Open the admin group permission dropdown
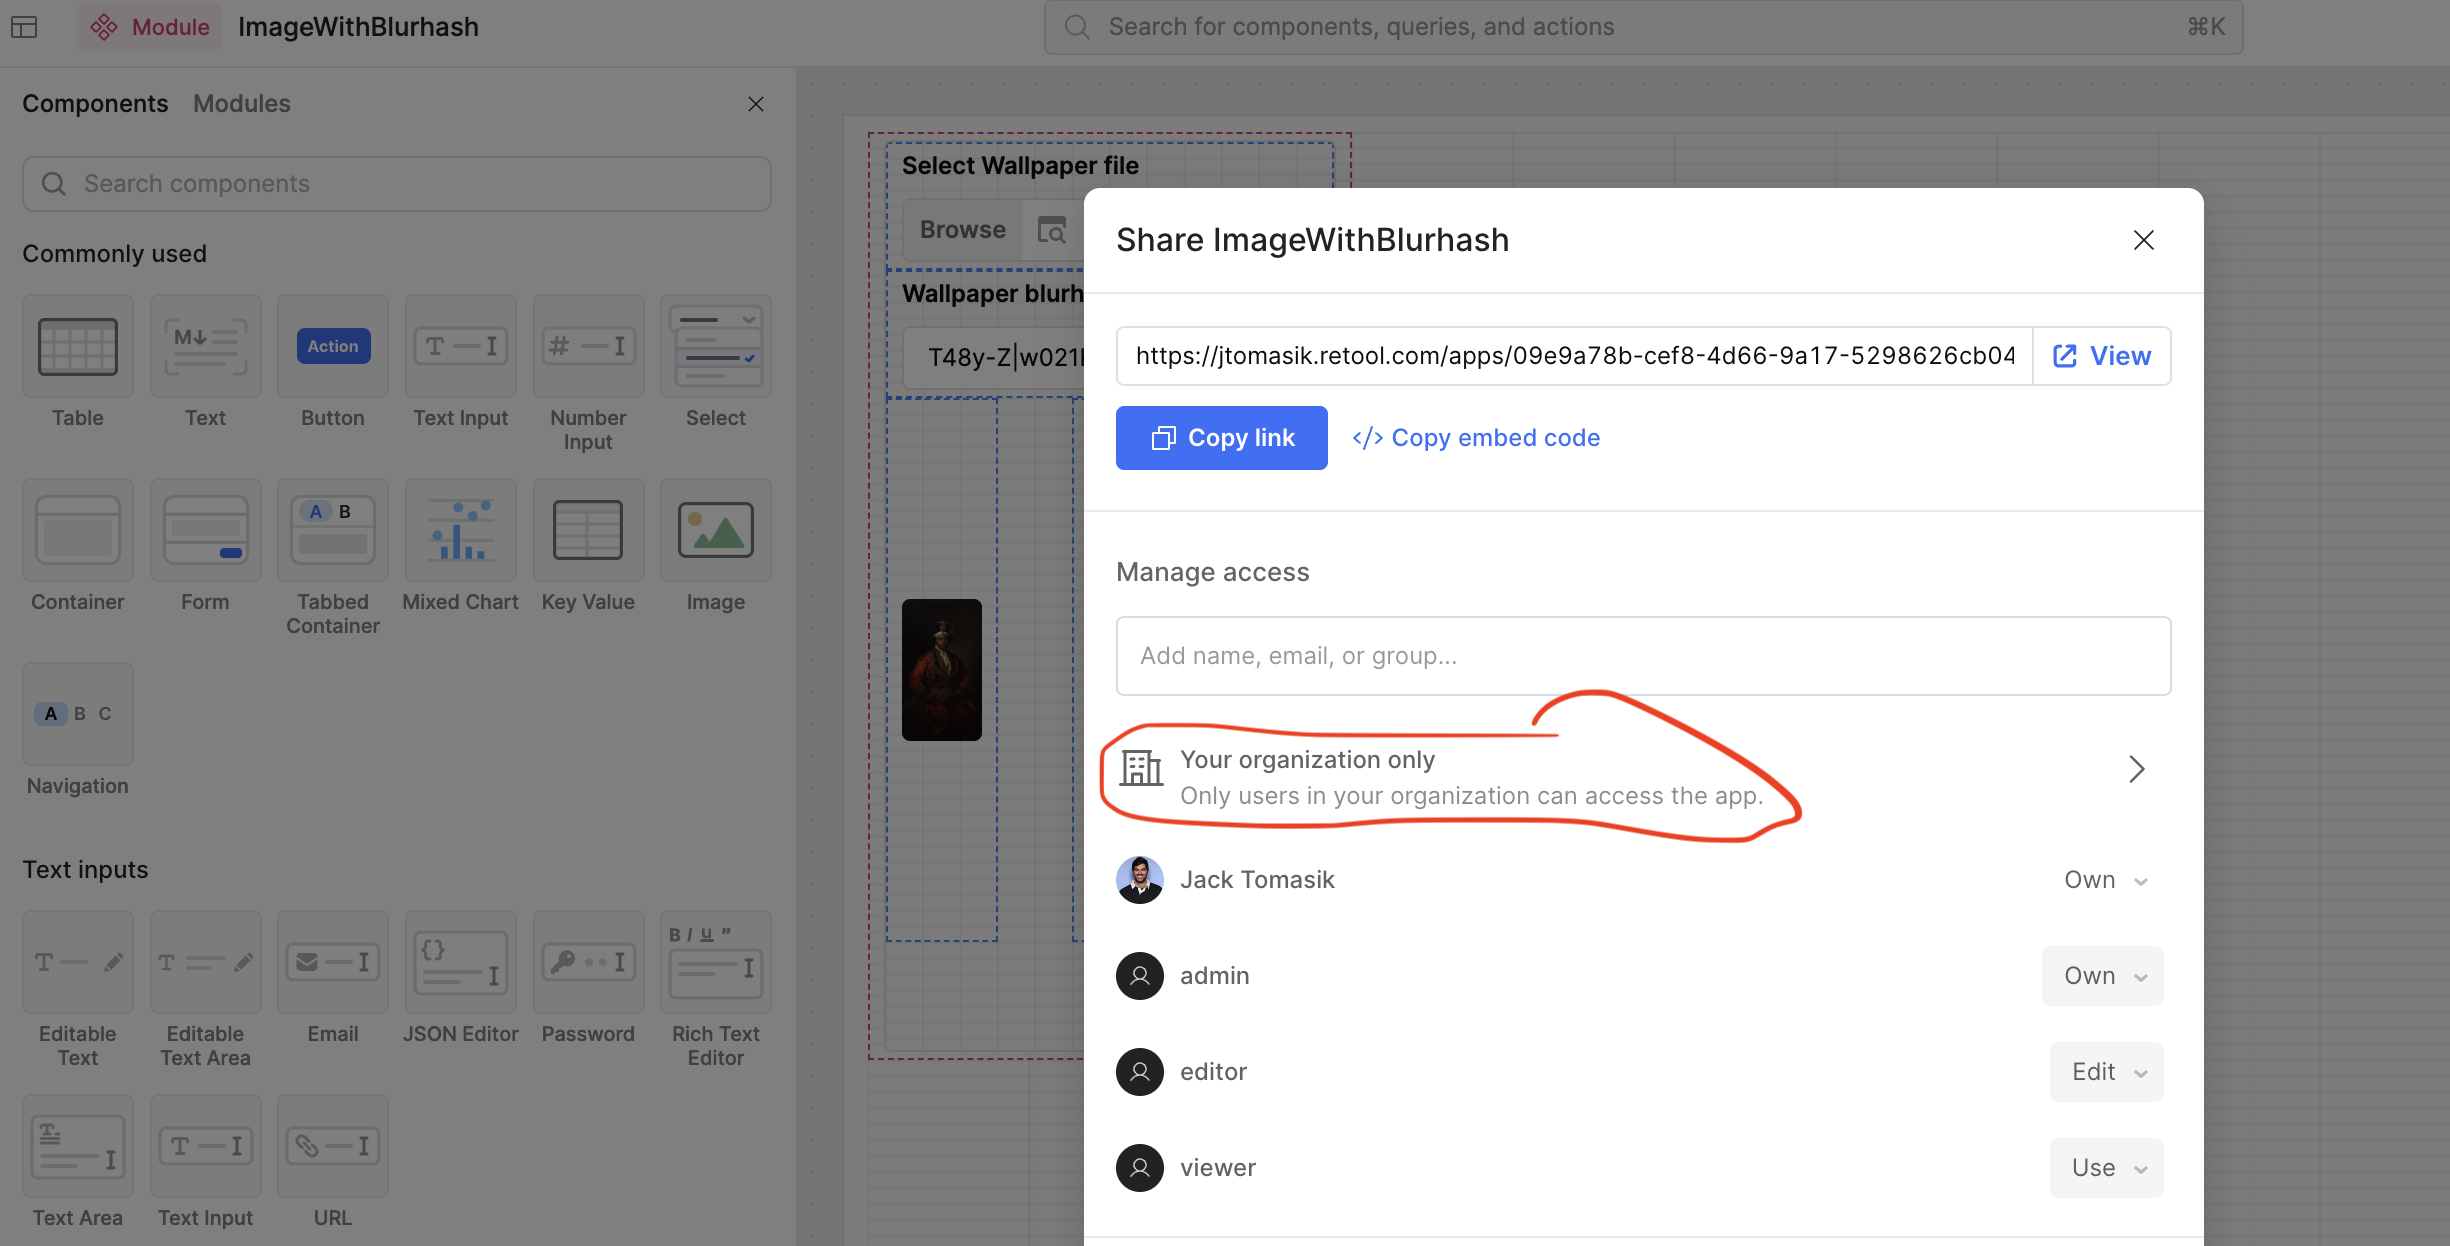Image resolution: width=2450 pixels, height=1246 pixels. pos(2103,976)
